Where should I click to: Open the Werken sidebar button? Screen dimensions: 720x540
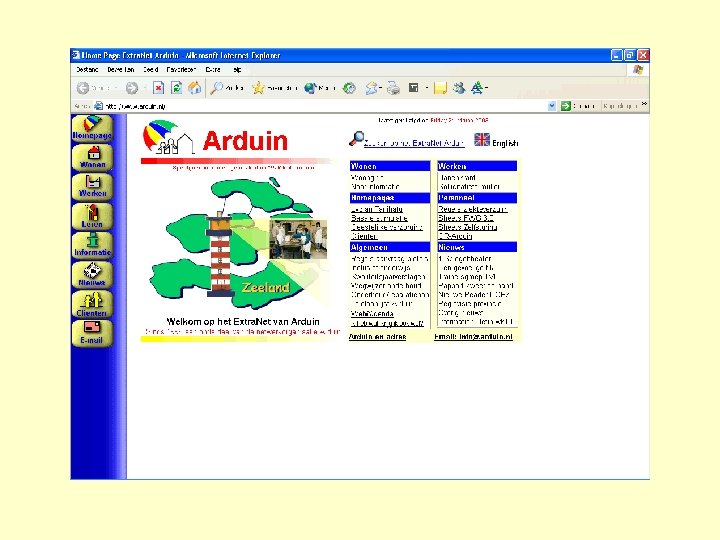pos(92,187)
